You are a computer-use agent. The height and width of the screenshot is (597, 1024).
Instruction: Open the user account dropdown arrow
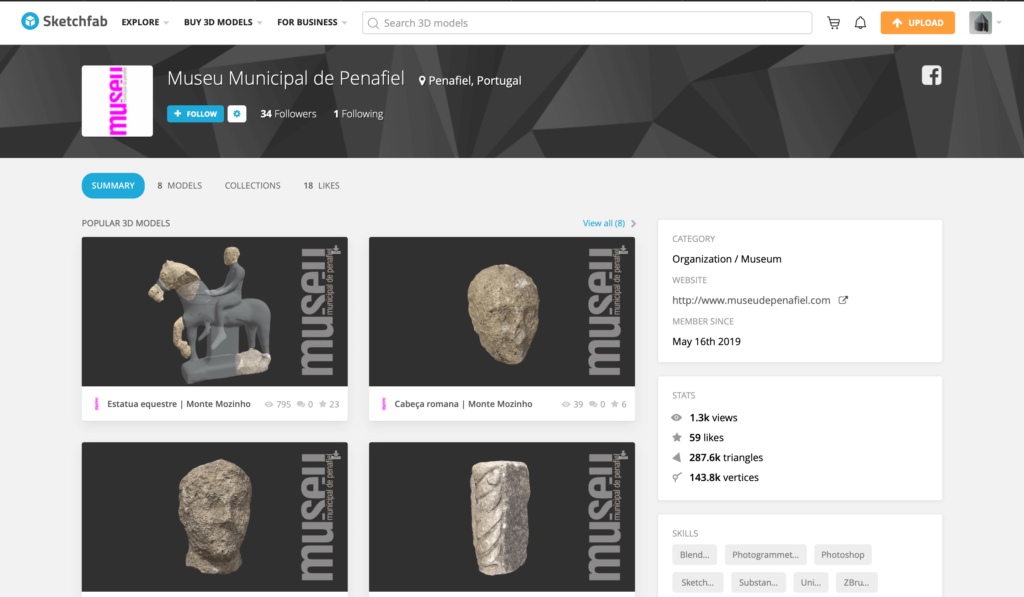coord(999,23)
